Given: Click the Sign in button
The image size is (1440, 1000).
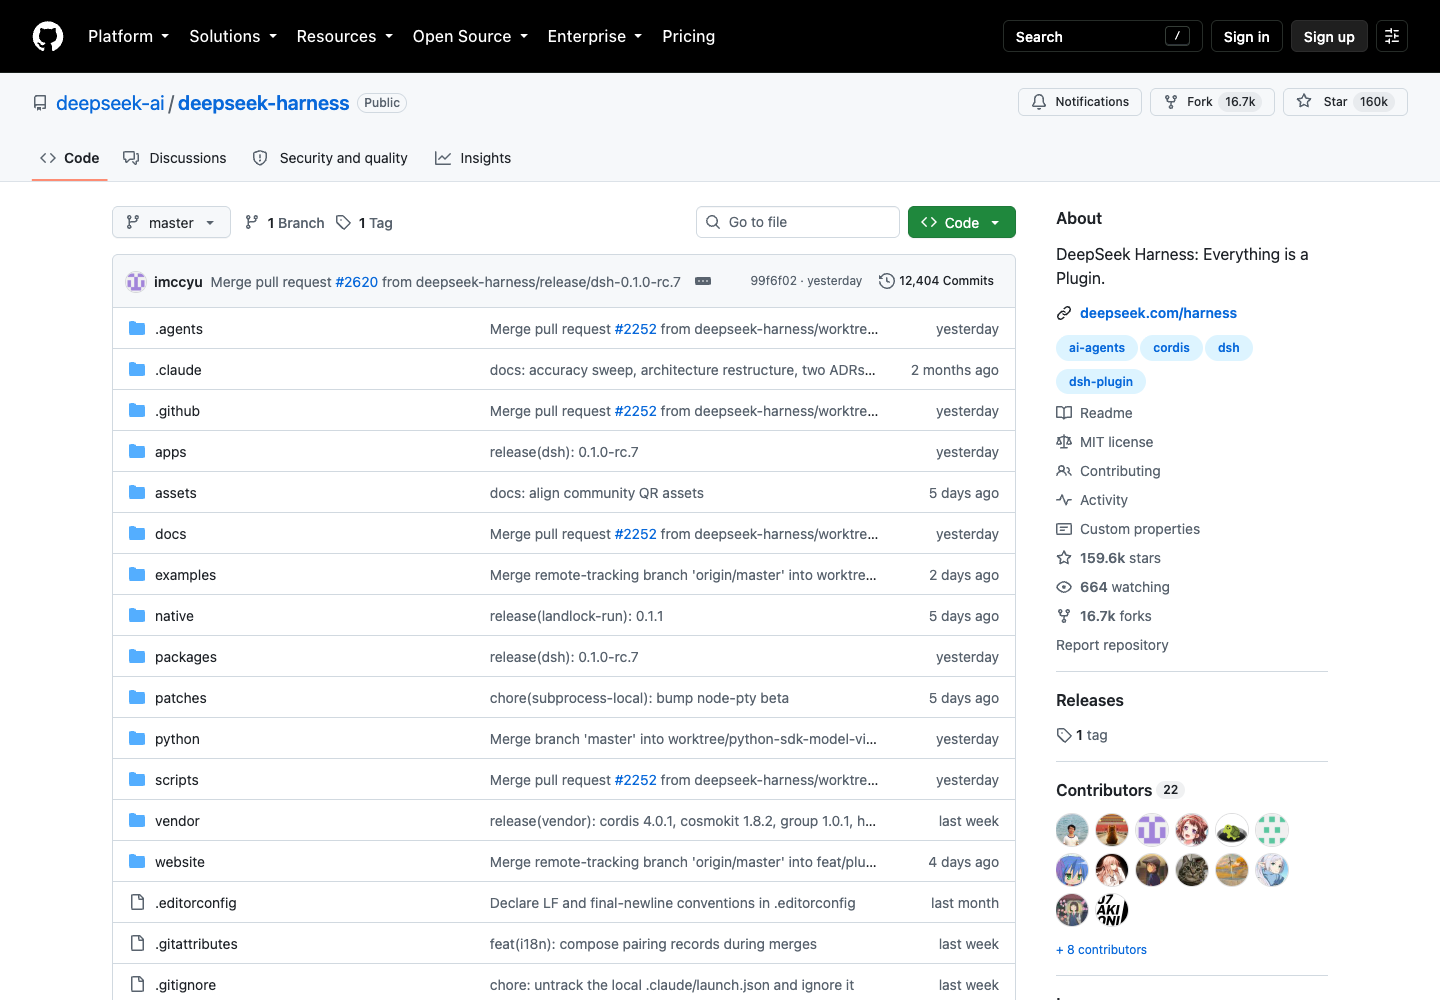Looking at the screenshot, I should (x=1246, y=36).
